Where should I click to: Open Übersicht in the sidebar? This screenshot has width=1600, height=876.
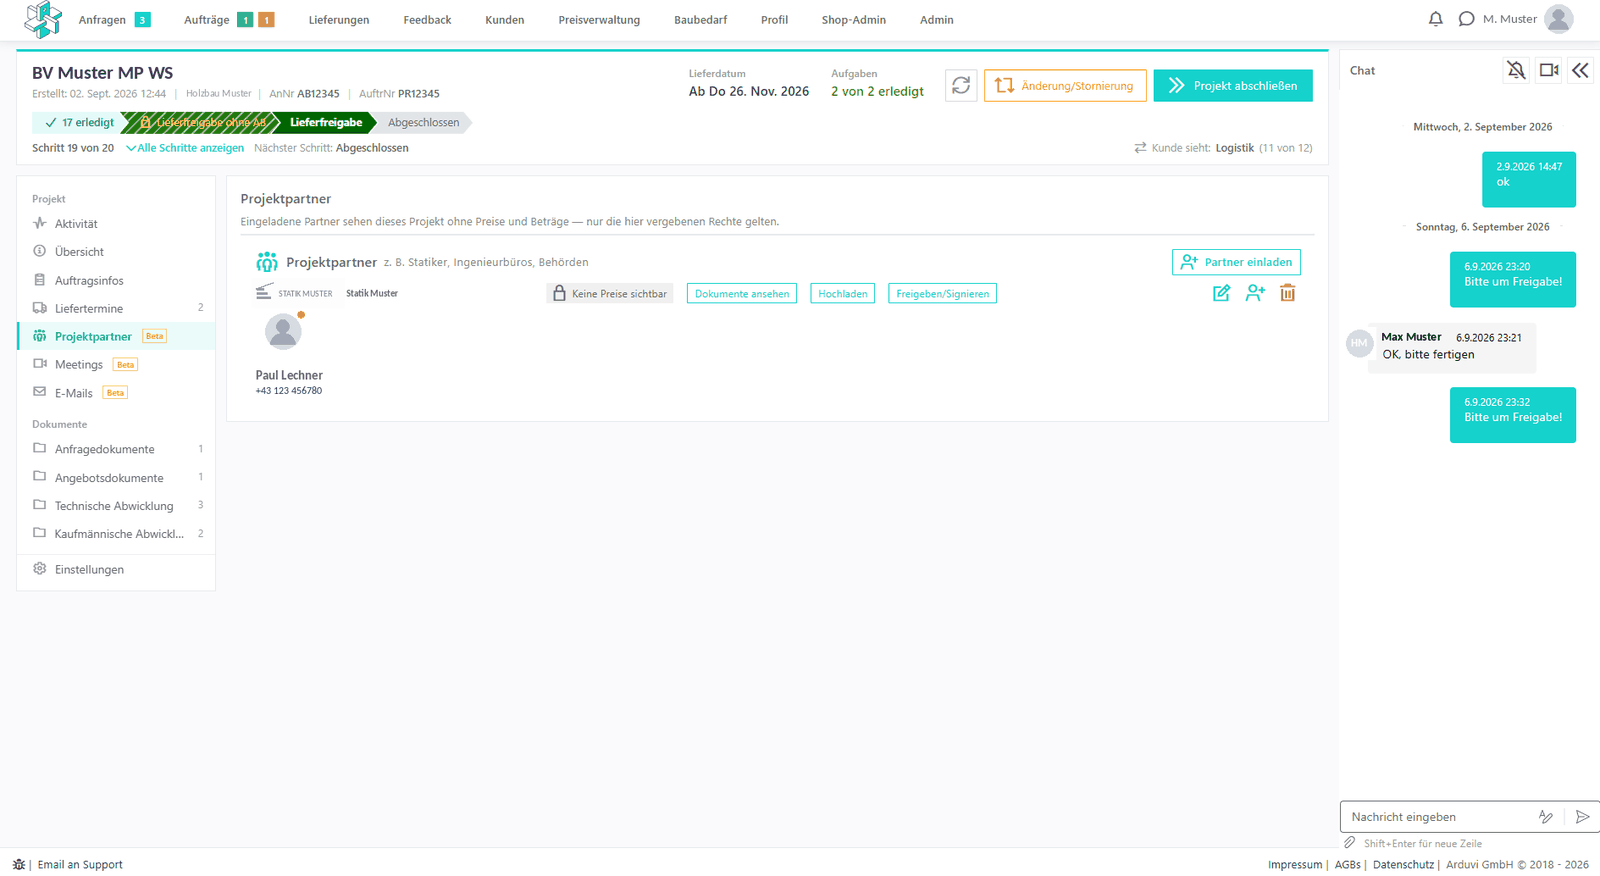tap(116, 252)
